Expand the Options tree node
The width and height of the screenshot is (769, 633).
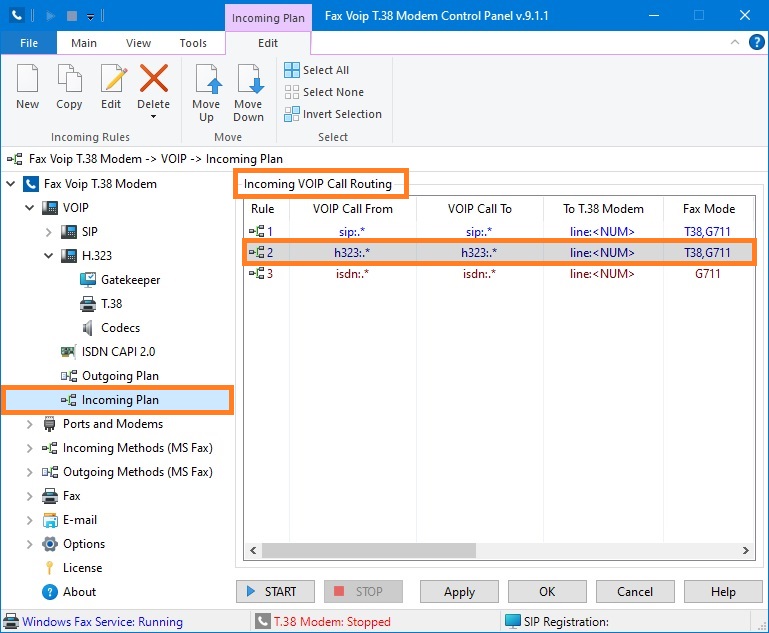[30, 544]
